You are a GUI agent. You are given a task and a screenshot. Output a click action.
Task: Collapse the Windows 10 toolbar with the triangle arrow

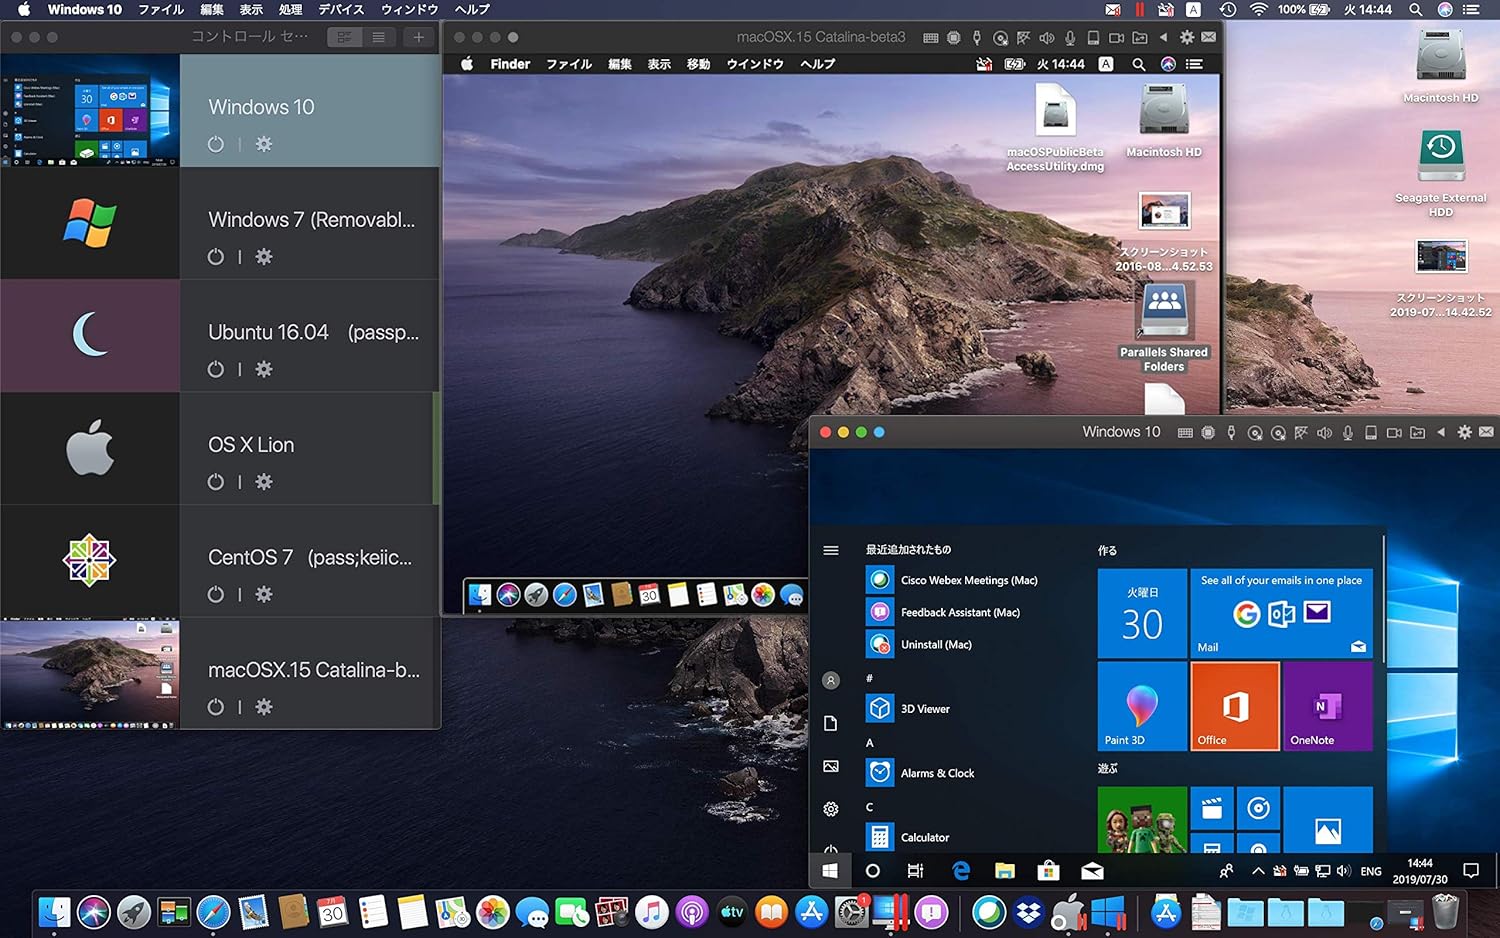click(x=1441, y=433)
